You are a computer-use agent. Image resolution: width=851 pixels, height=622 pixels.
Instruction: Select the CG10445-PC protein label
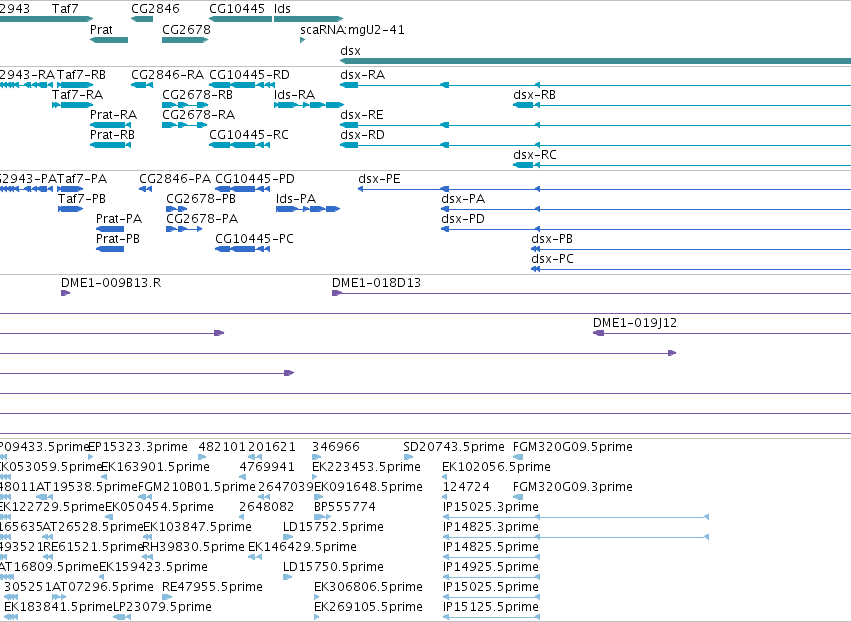tap(255, 239)
